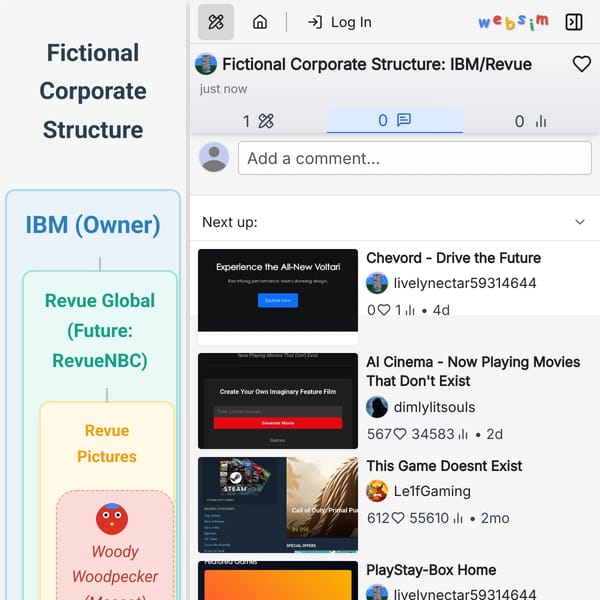
Task: Click the Revue Pictures label
Action: coord(107,443)
